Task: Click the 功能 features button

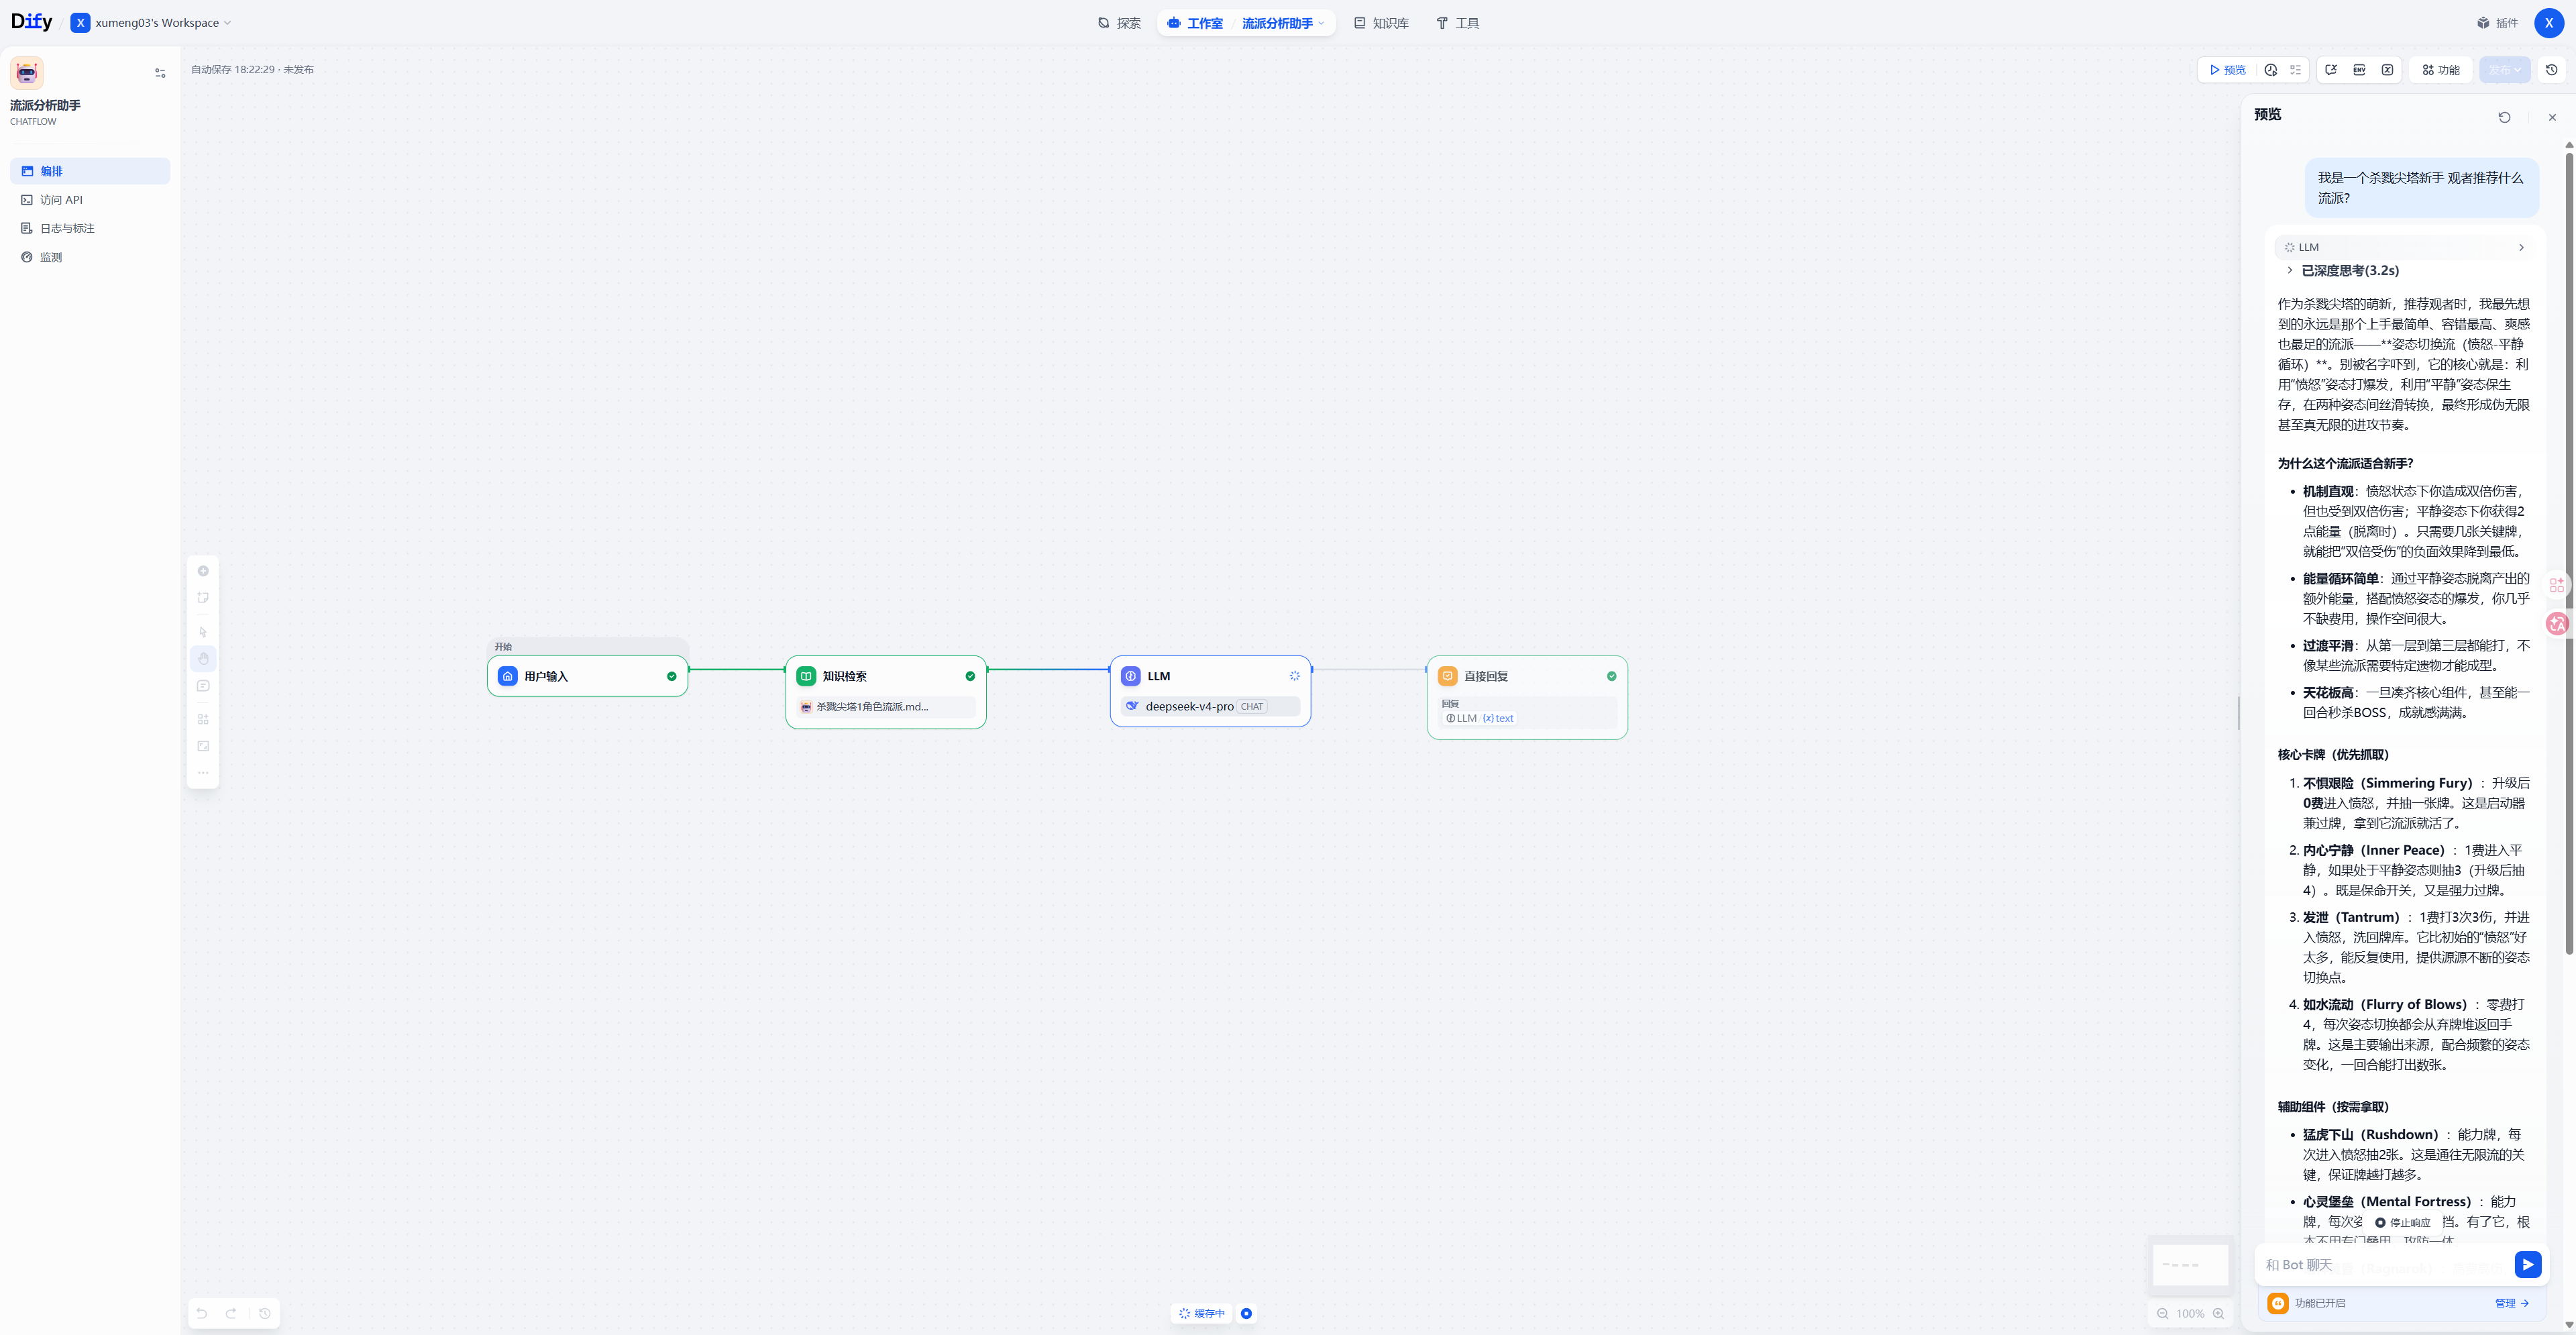Action: tap(2441, 70)
